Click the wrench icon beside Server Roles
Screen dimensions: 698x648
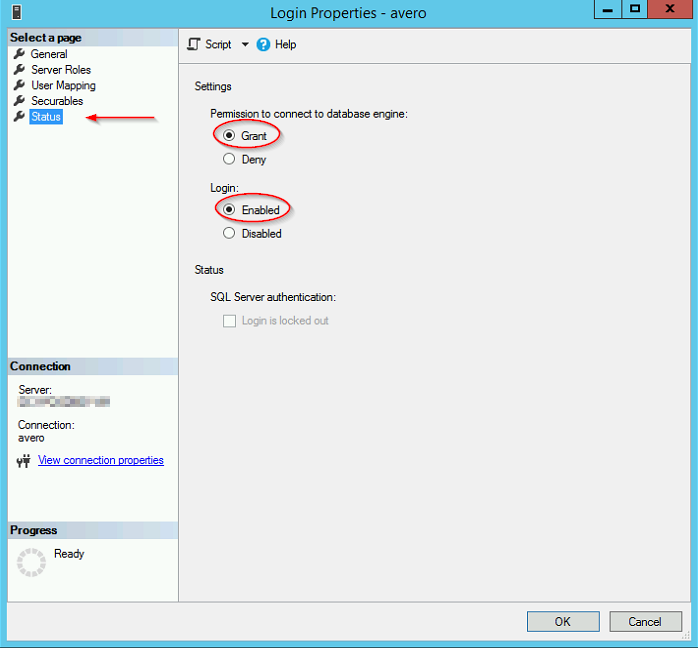pos(19,69)
